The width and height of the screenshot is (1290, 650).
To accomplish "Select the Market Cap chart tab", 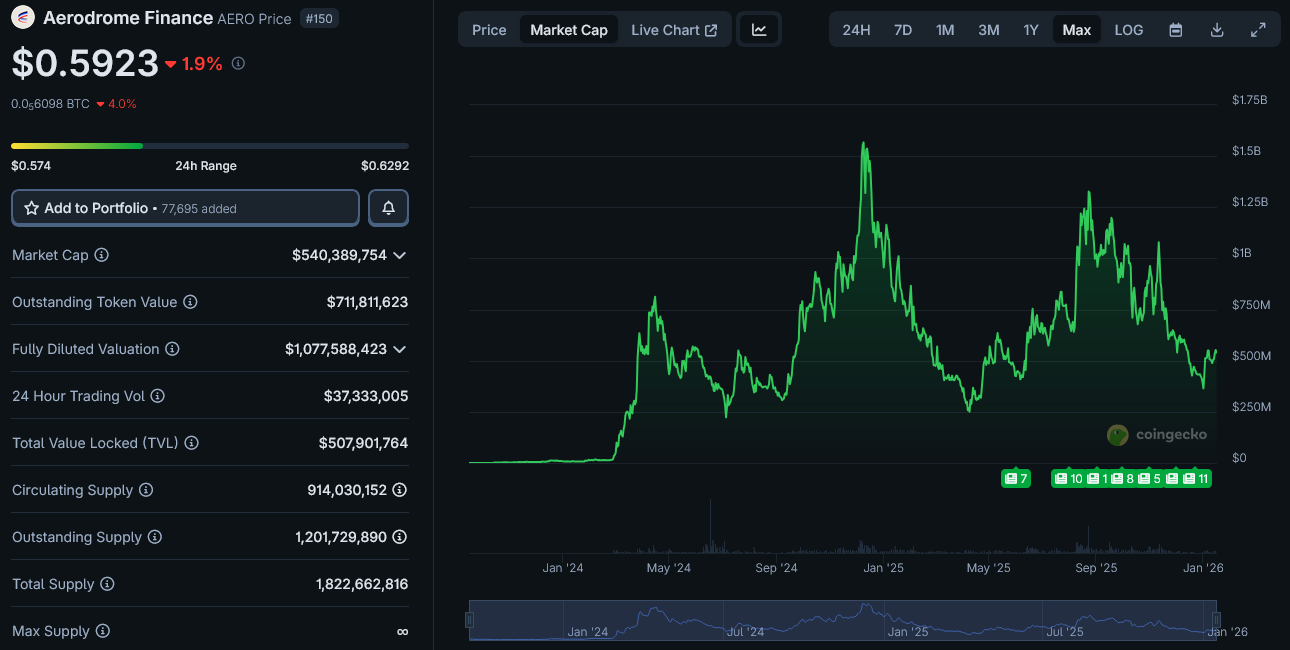I will [x=569, y=30].
